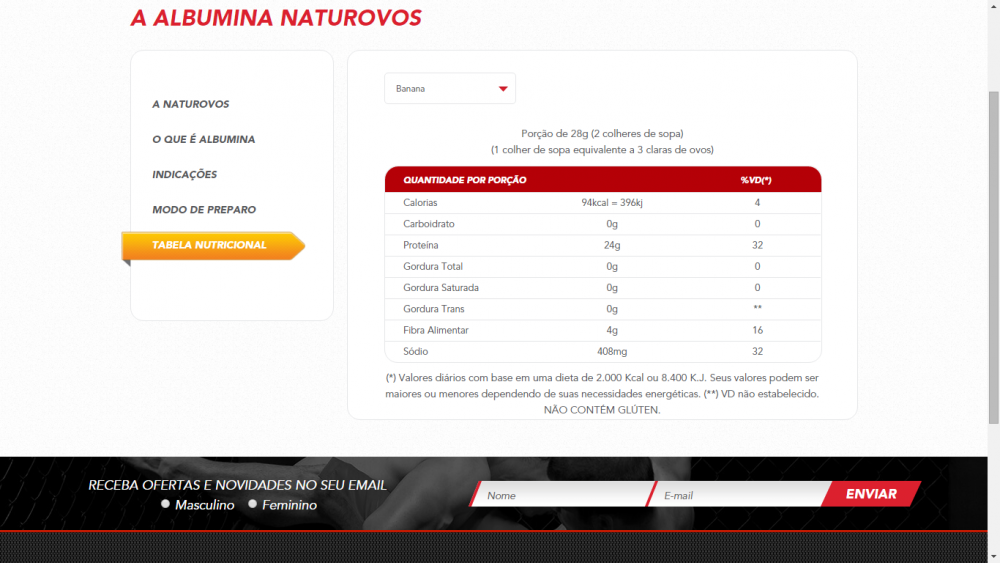Click the Nome input field

561,495
